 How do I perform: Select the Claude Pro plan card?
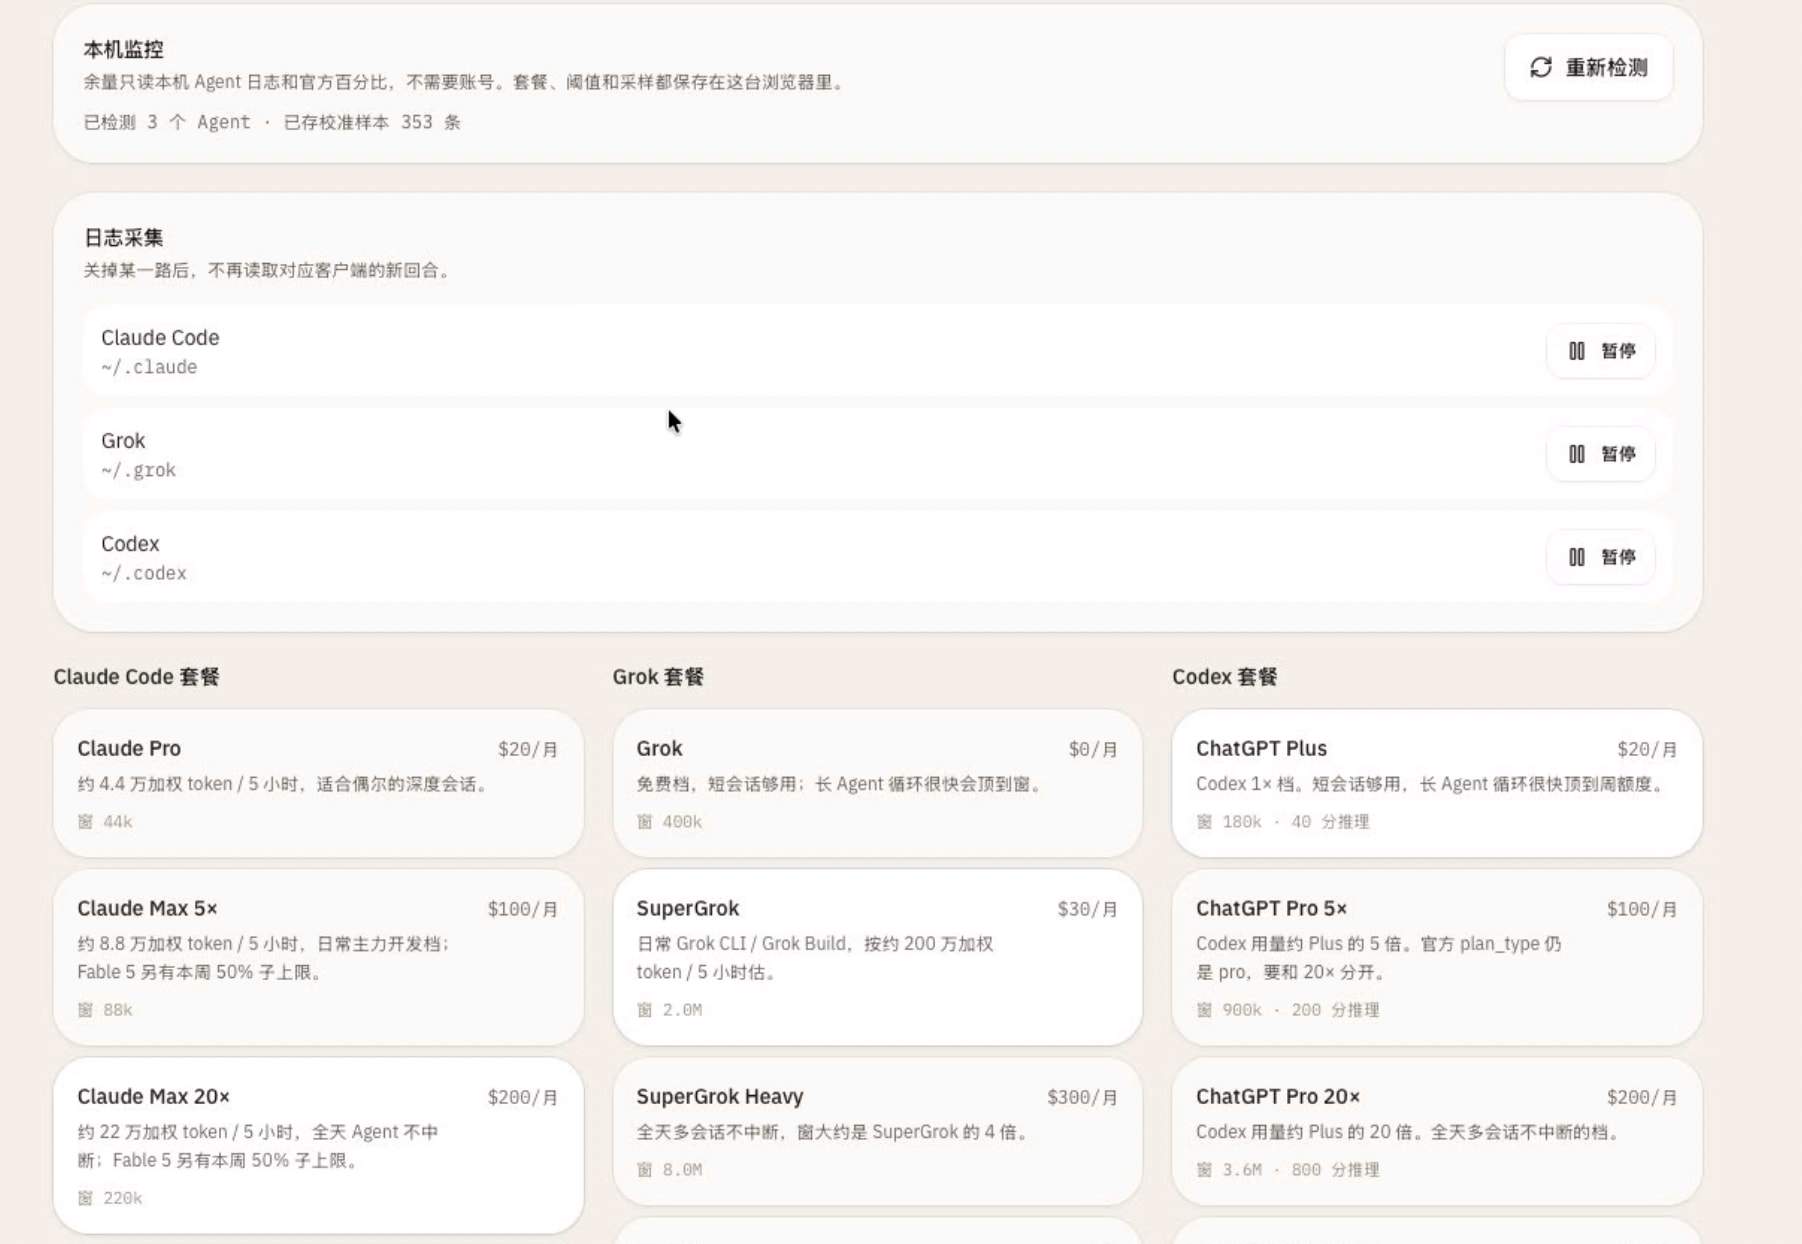point(318,783)
